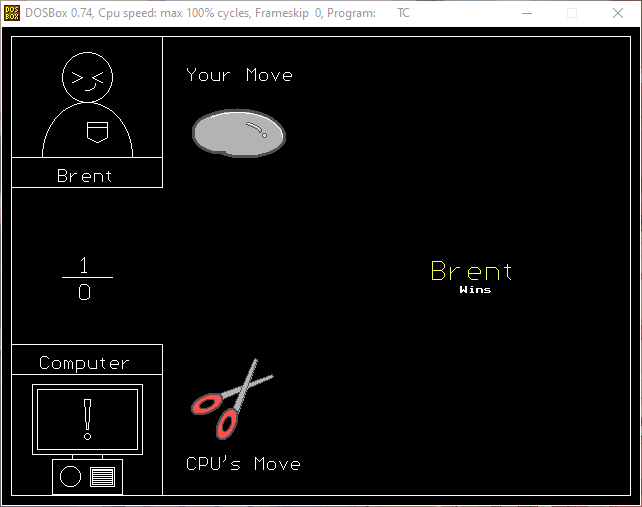Click the gray rock move icon
642x507 pixels.
click(238, 134)
